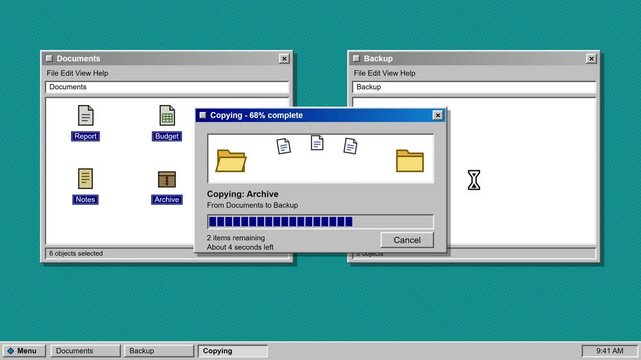Open Edit menu in Backup window
This screenshot has width=641, height=360.
[374, 73]
